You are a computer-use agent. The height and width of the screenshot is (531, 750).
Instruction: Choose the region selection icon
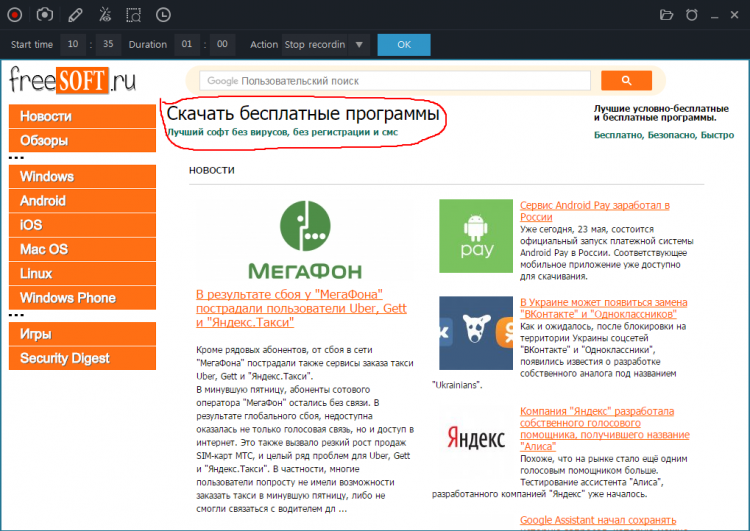pos(133,15)
